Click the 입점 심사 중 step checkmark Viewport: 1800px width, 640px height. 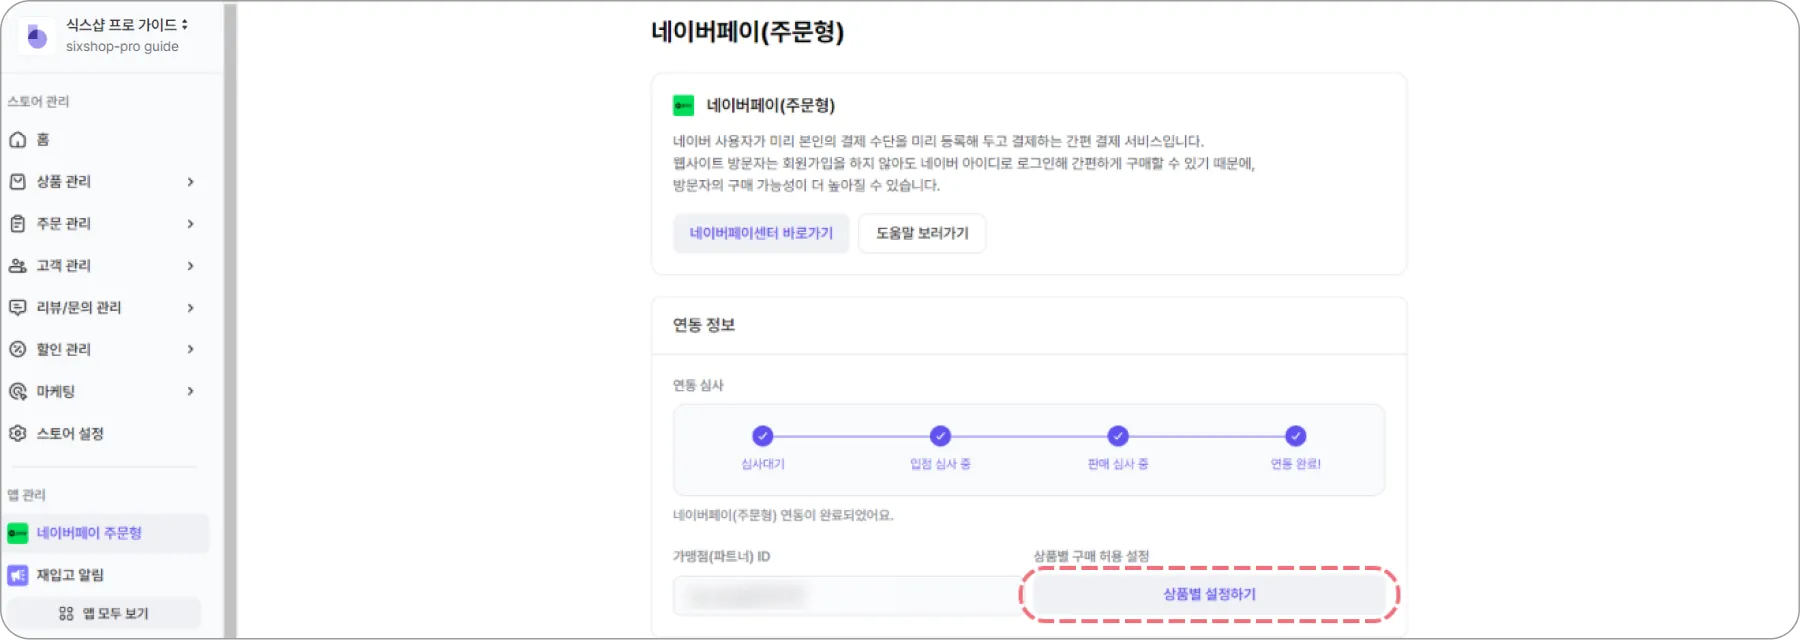940,436
